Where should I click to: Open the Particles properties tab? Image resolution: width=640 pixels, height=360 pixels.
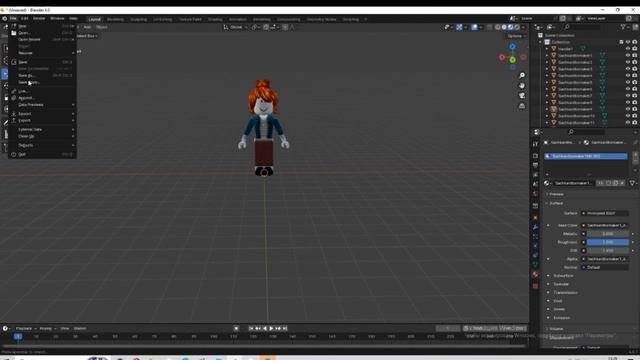536,236
